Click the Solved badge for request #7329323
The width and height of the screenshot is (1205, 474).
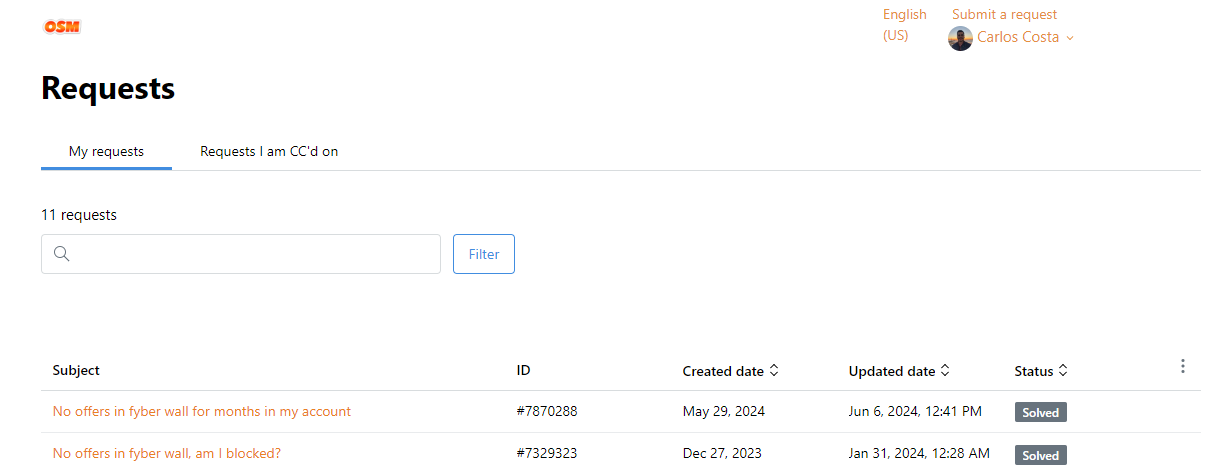tap(1041, 455)
